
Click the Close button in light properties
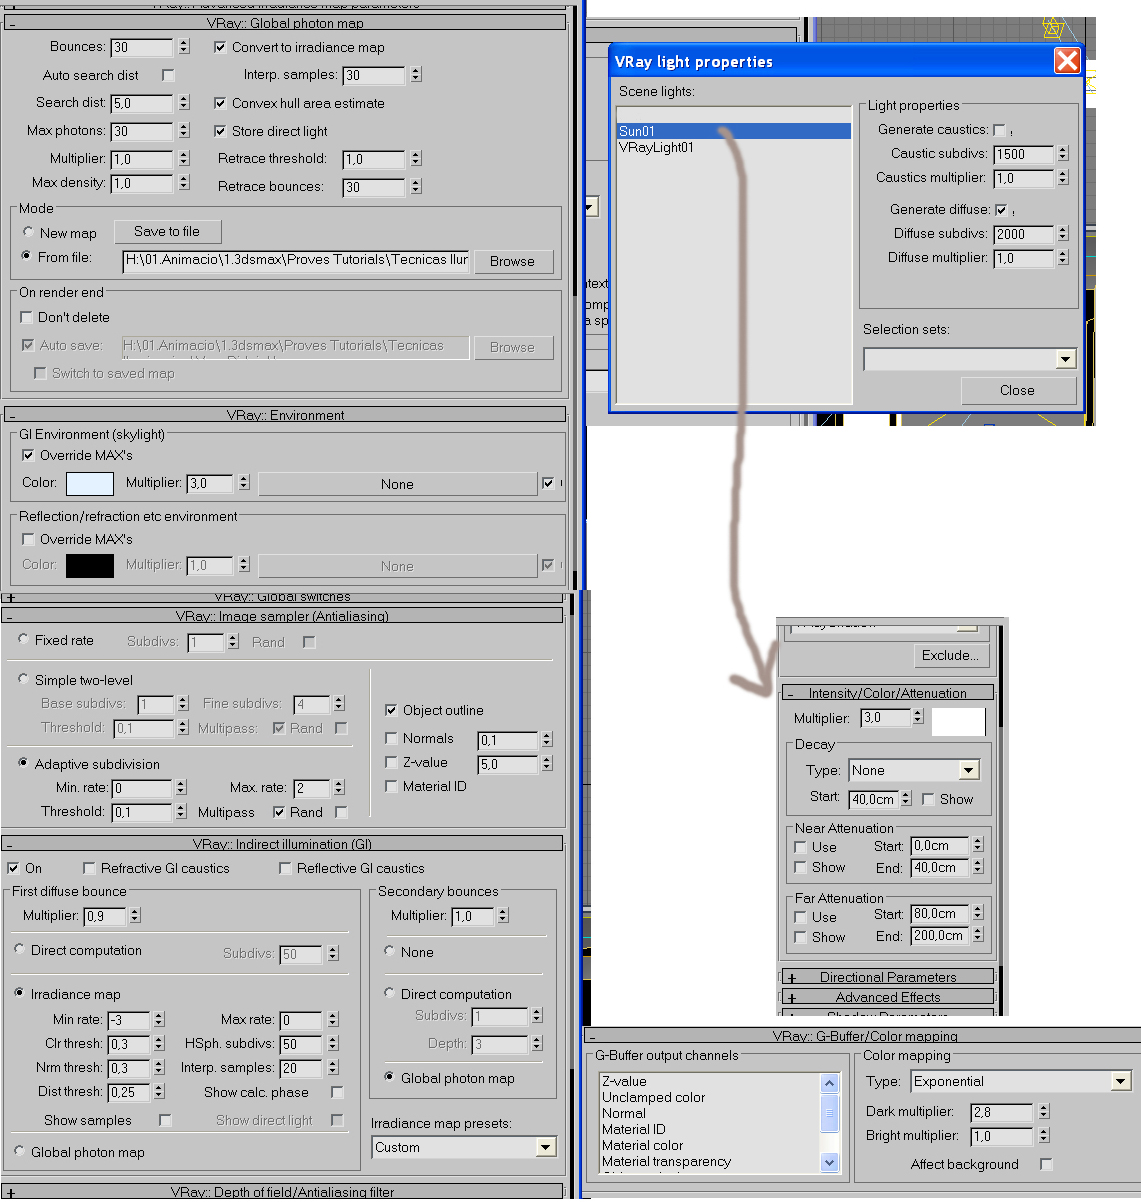coord(1017,390)
